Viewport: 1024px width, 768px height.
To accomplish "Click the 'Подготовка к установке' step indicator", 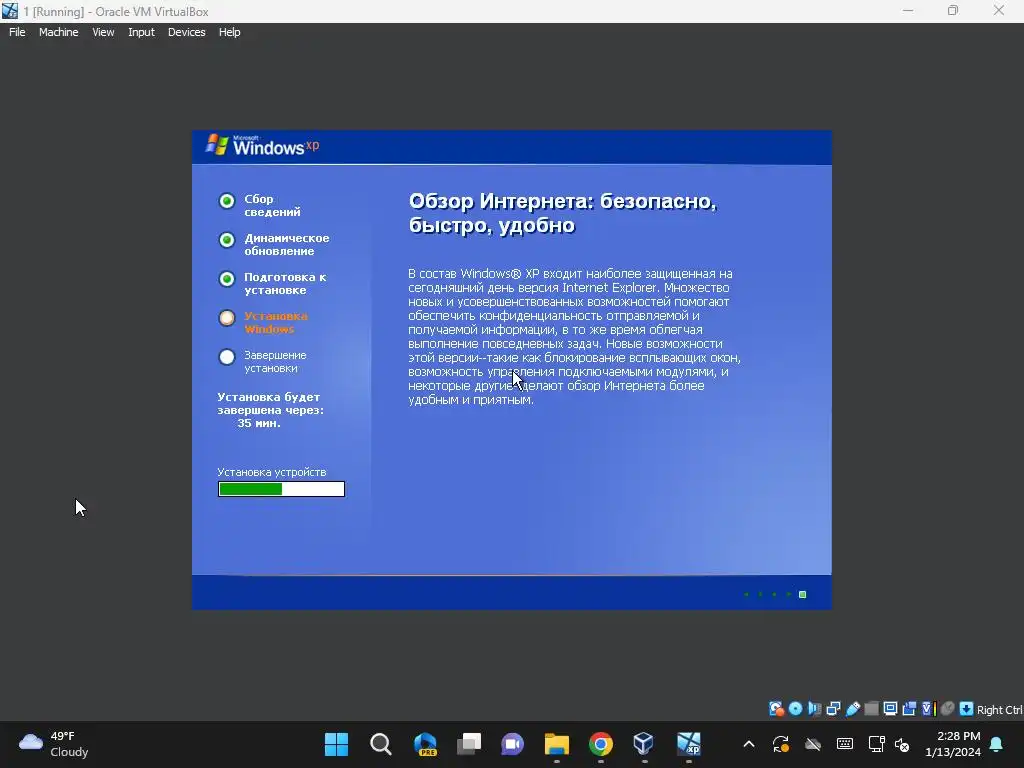I will 227,280.
